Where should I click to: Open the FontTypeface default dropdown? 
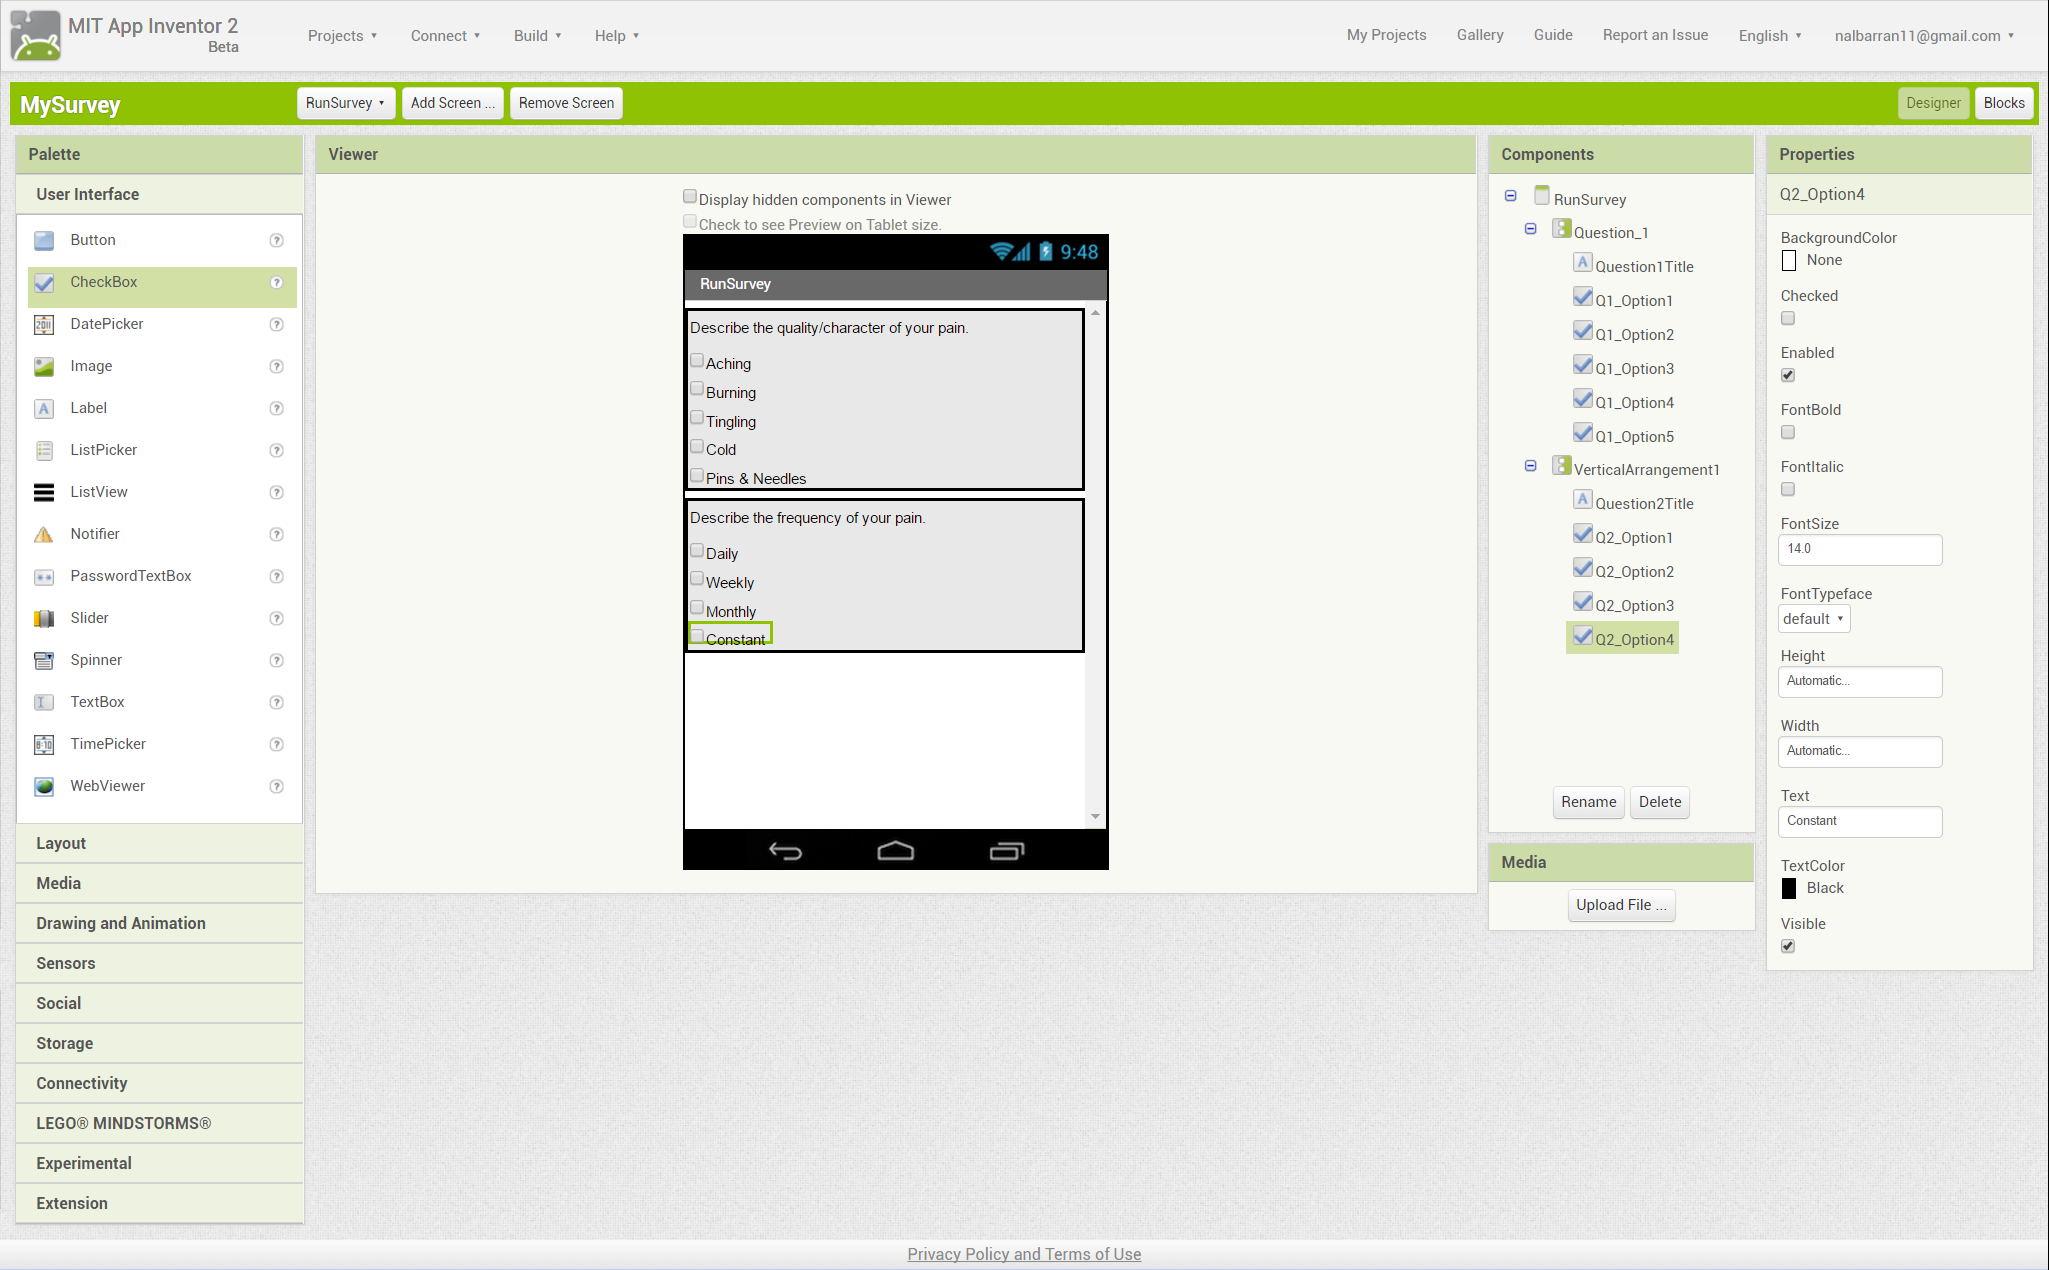point(1814,619)
